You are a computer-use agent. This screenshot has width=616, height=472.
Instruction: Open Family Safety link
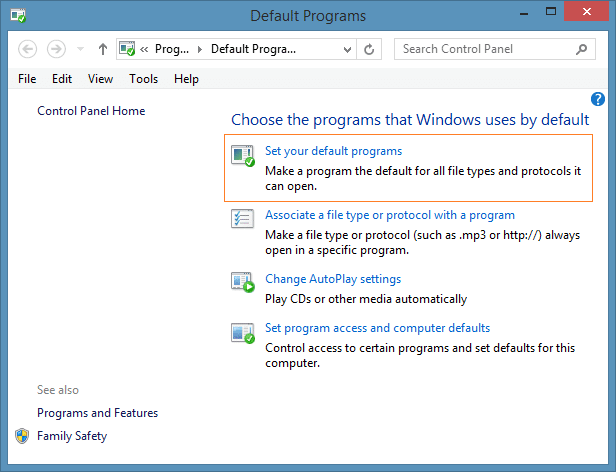click(x=72, y=436)
